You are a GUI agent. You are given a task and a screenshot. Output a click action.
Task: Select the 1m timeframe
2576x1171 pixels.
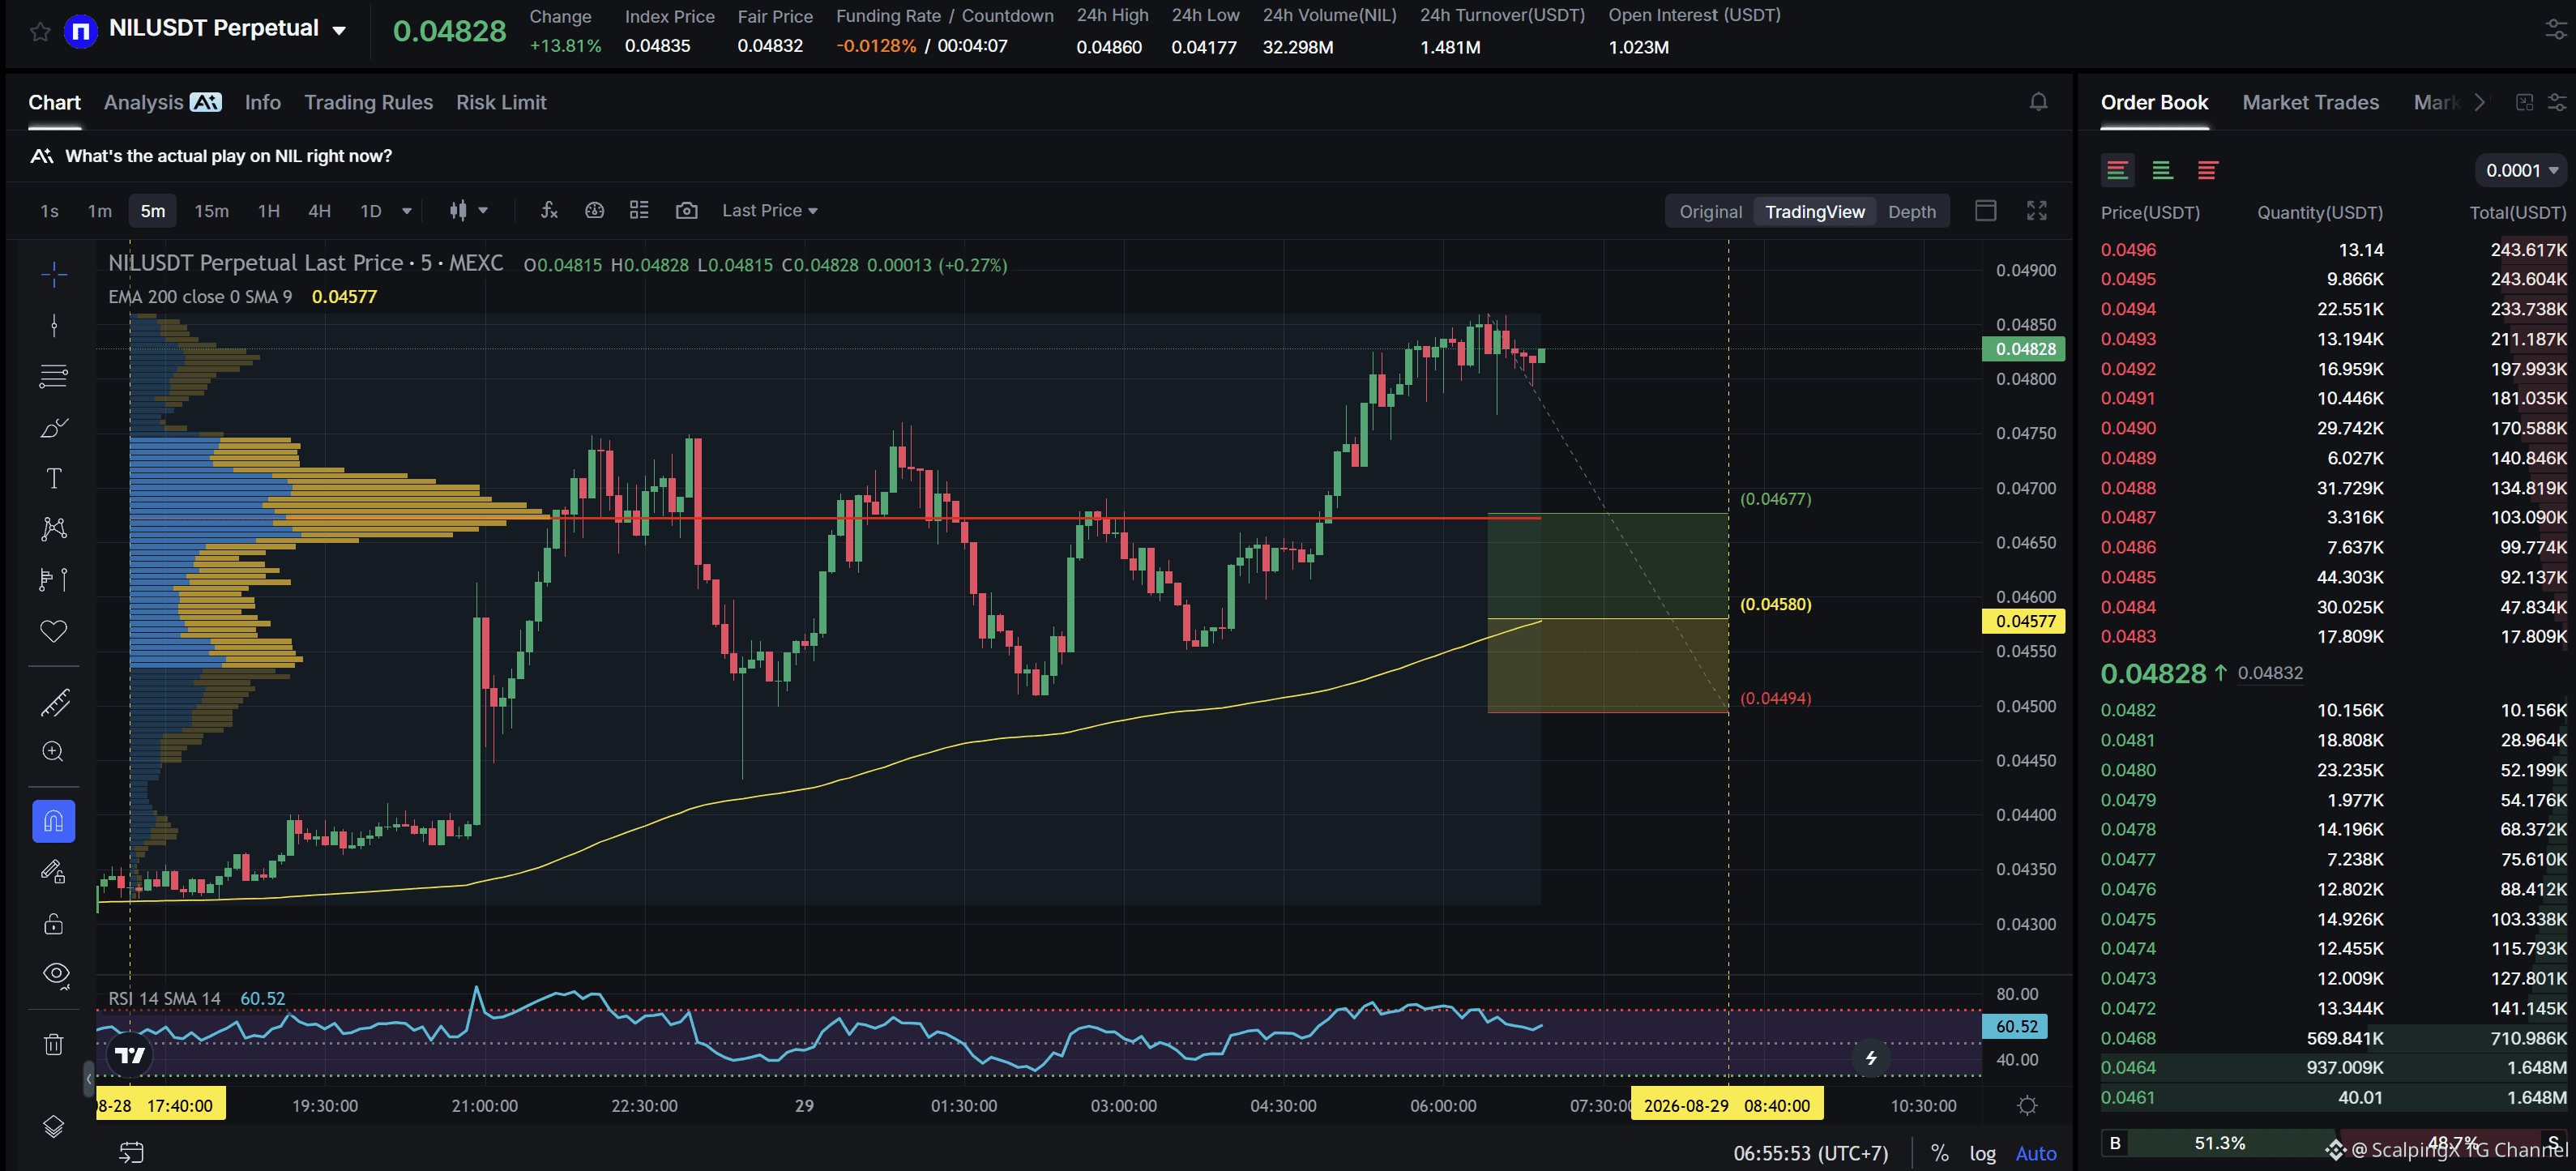tap(99, 211)
